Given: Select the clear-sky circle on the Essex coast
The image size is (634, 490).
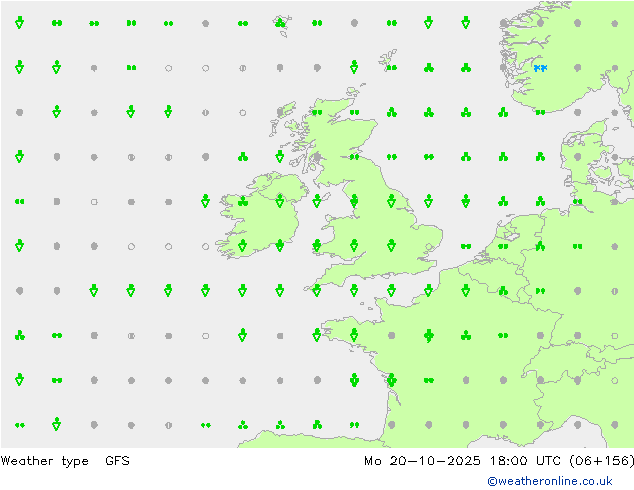Looking at the screenshot, I should coord(429,246).
